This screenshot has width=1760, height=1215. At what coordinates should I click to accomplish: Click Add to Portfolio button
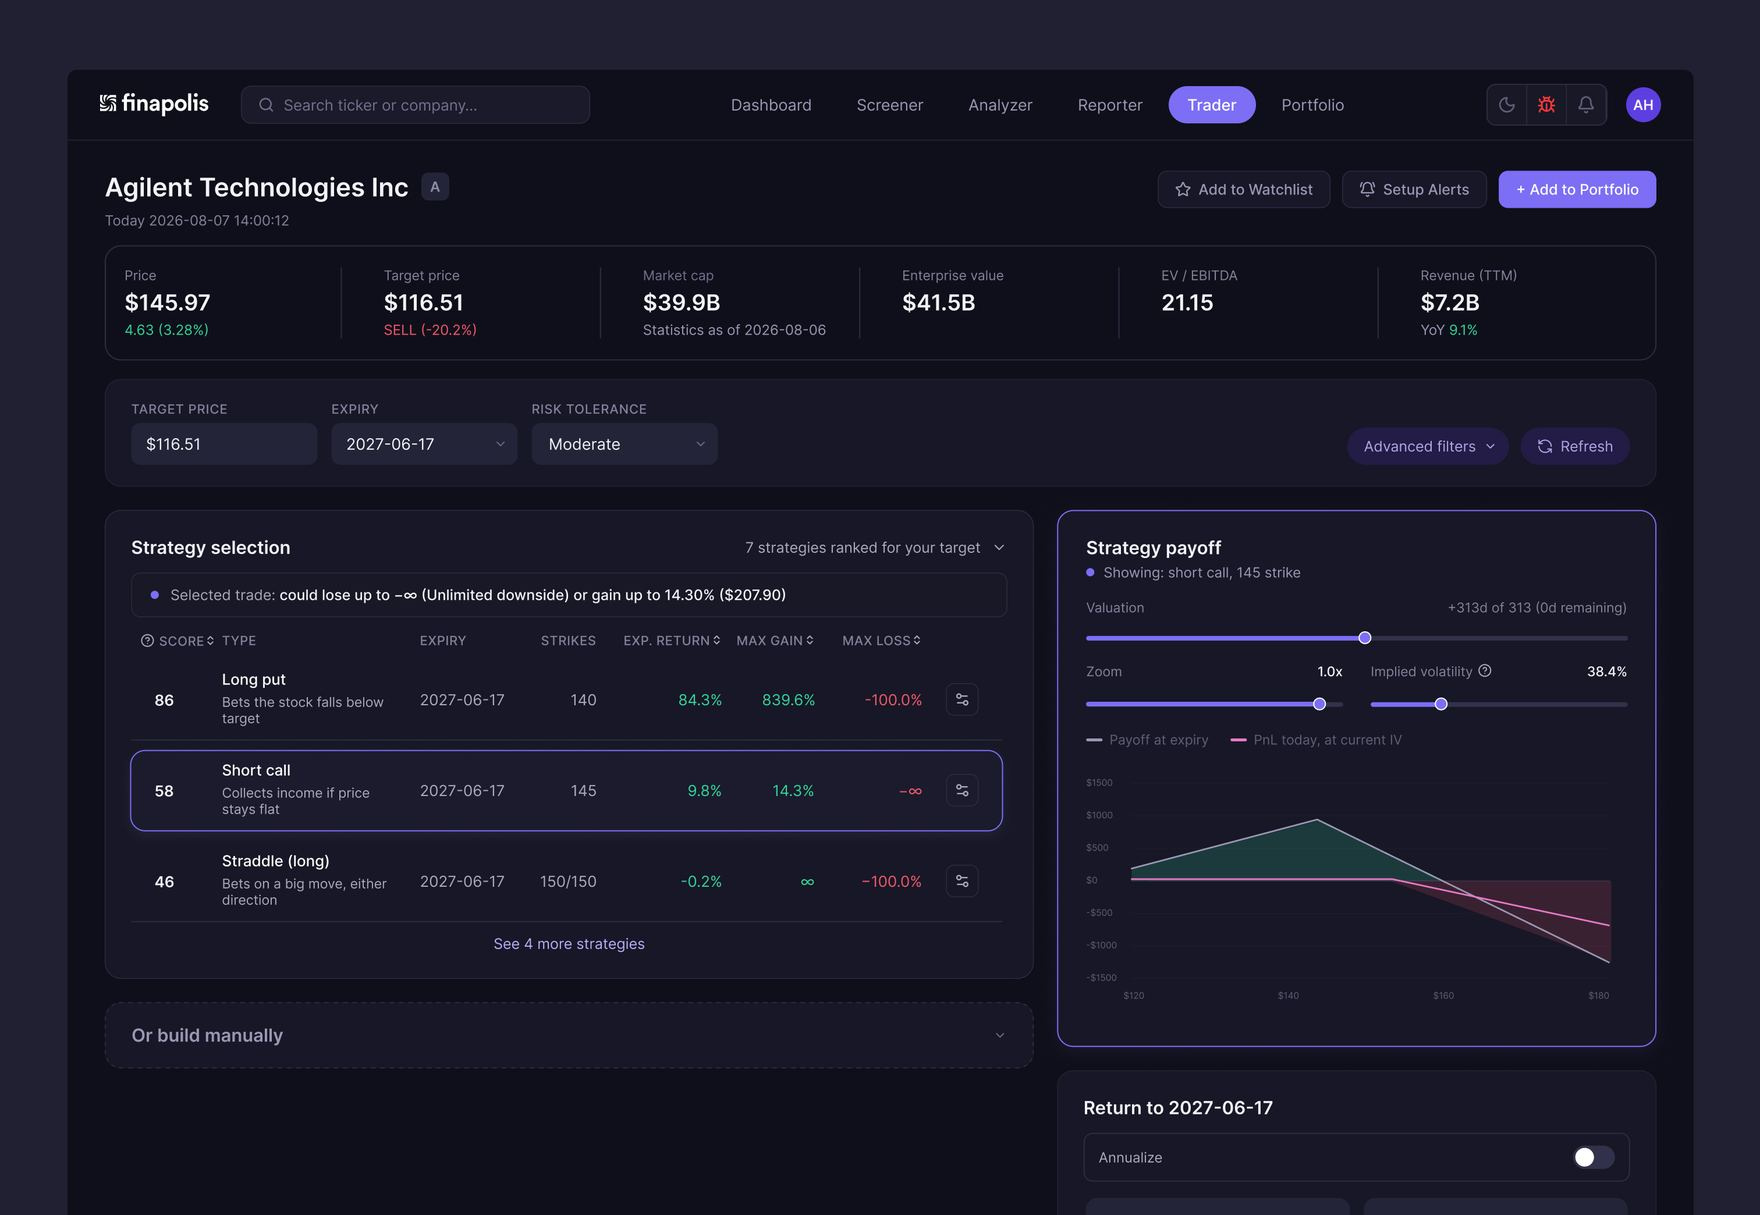[1577, 189]
